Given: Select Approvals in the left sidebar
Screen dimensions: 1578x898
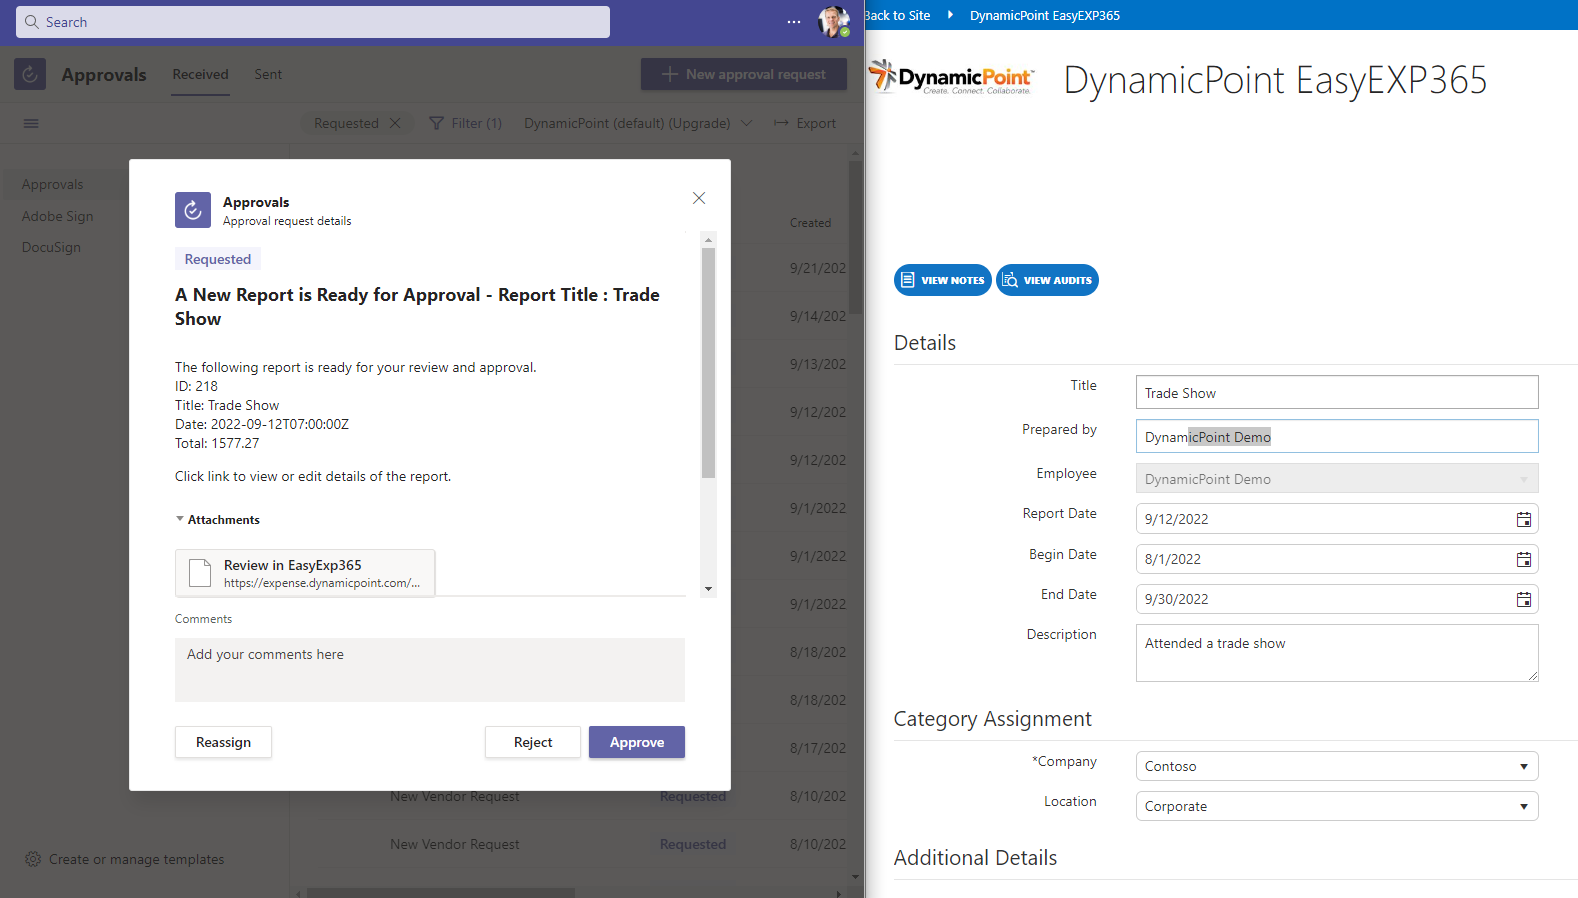Looking at the screenshot, I should pos(53,184).
